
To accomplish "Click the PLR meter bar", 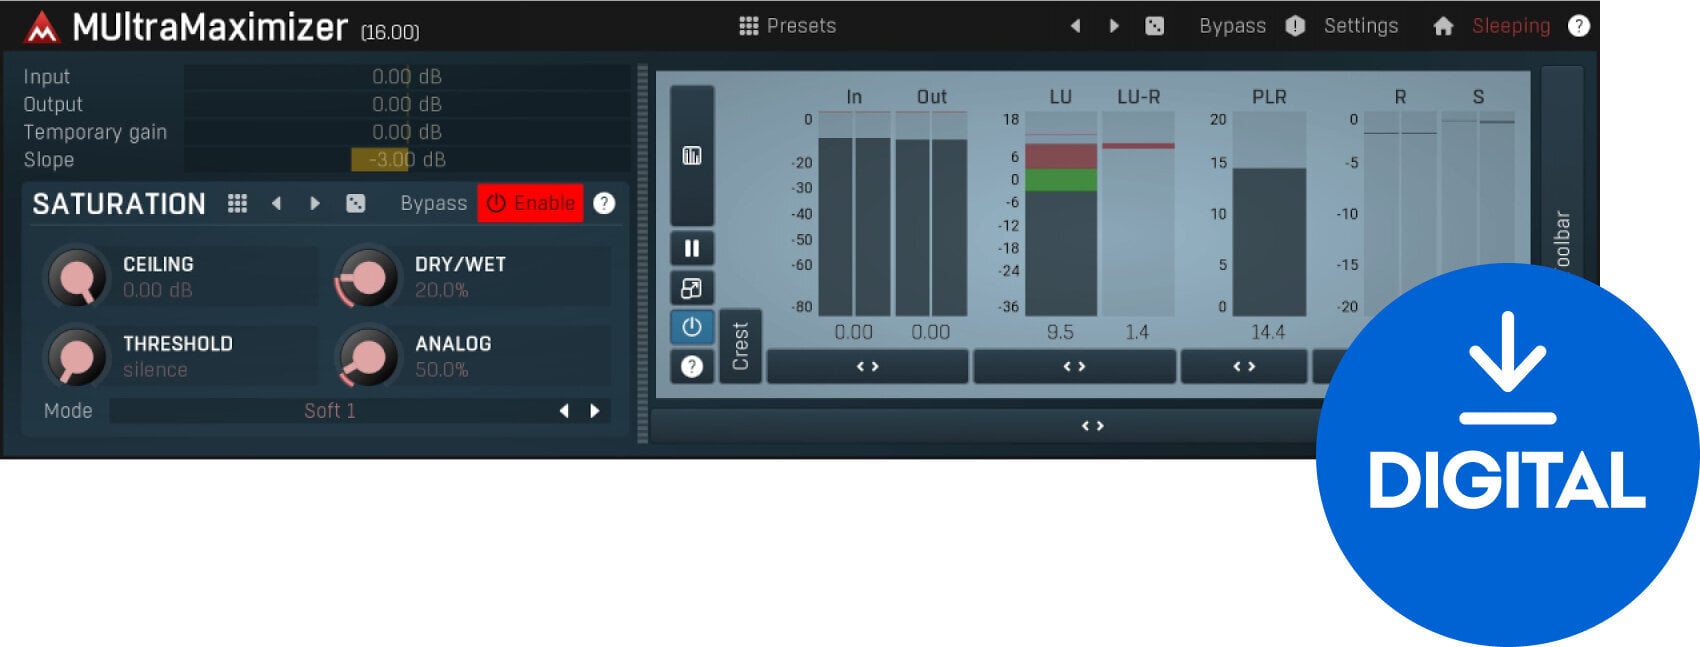I will (x=1269, y=214).
